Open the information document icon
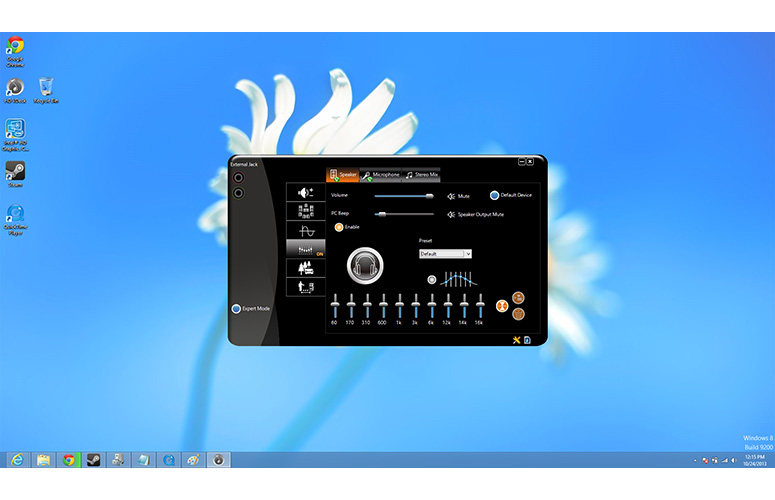The image size is (775, 500). tap(527, 340)
